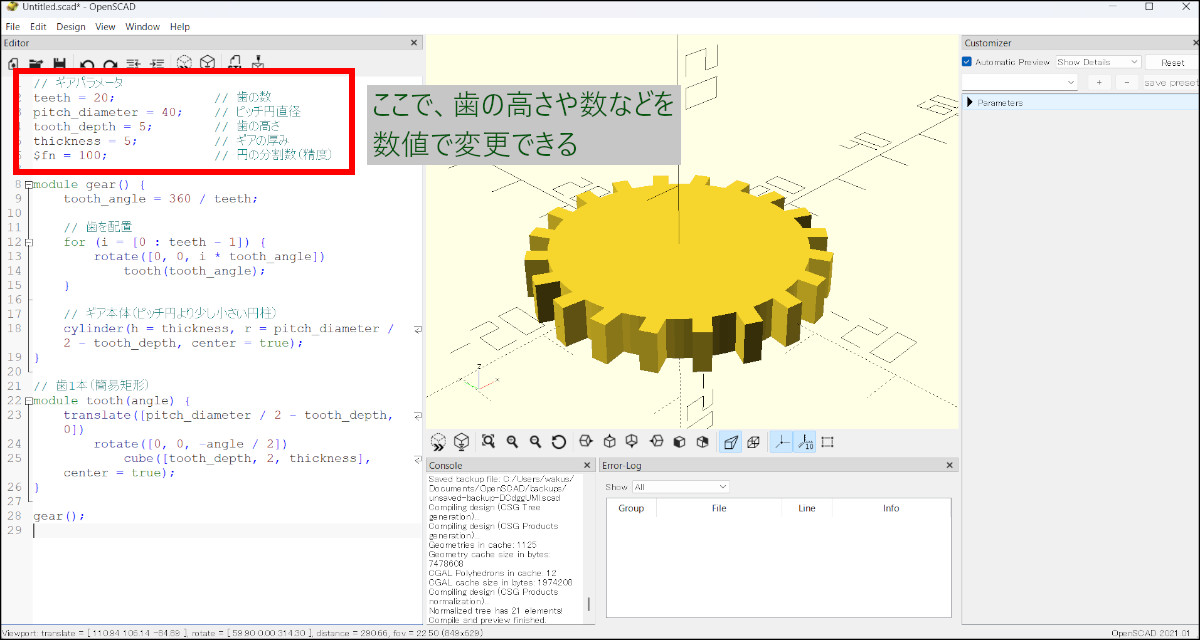
Task: Open the Design menu
Action: pos(71,26)
